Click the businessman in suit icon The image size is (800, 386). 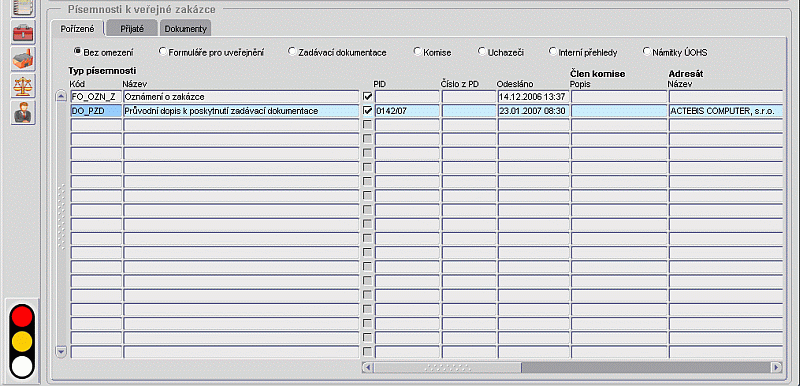23,113
